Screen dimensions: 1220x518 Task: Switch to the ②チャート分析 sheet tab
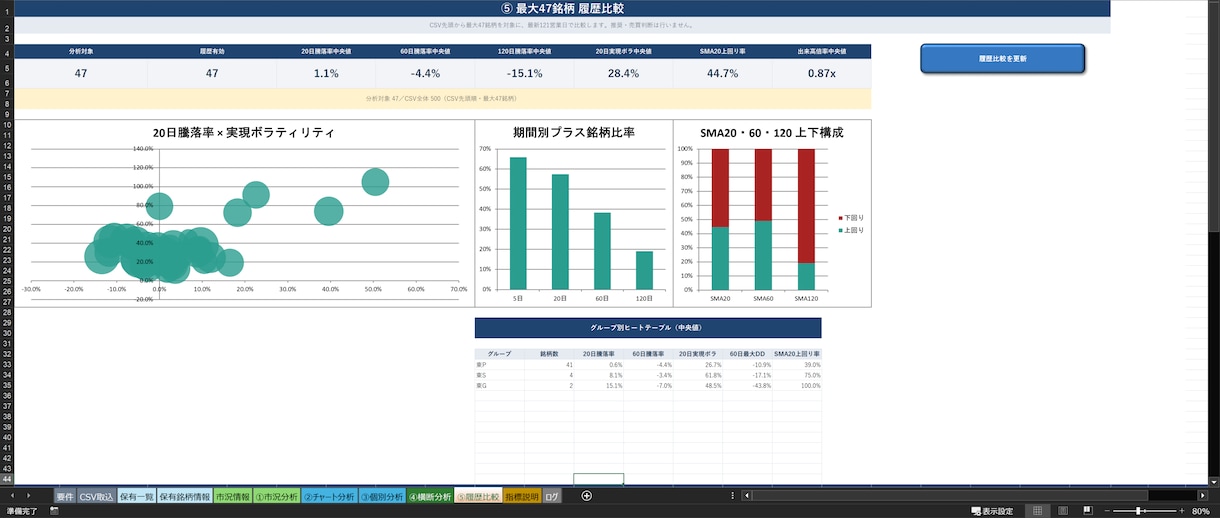[x=329, y=496]
